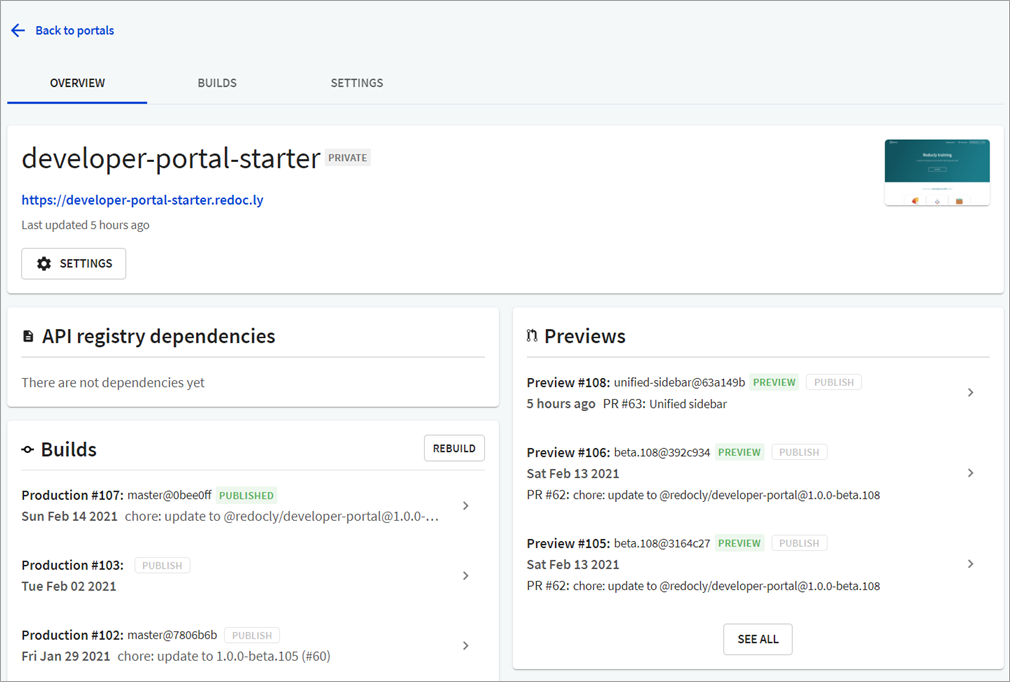1010x682 pixels.
Task: Expand Production #107 build chevron
Action: [x=466, y=506]
